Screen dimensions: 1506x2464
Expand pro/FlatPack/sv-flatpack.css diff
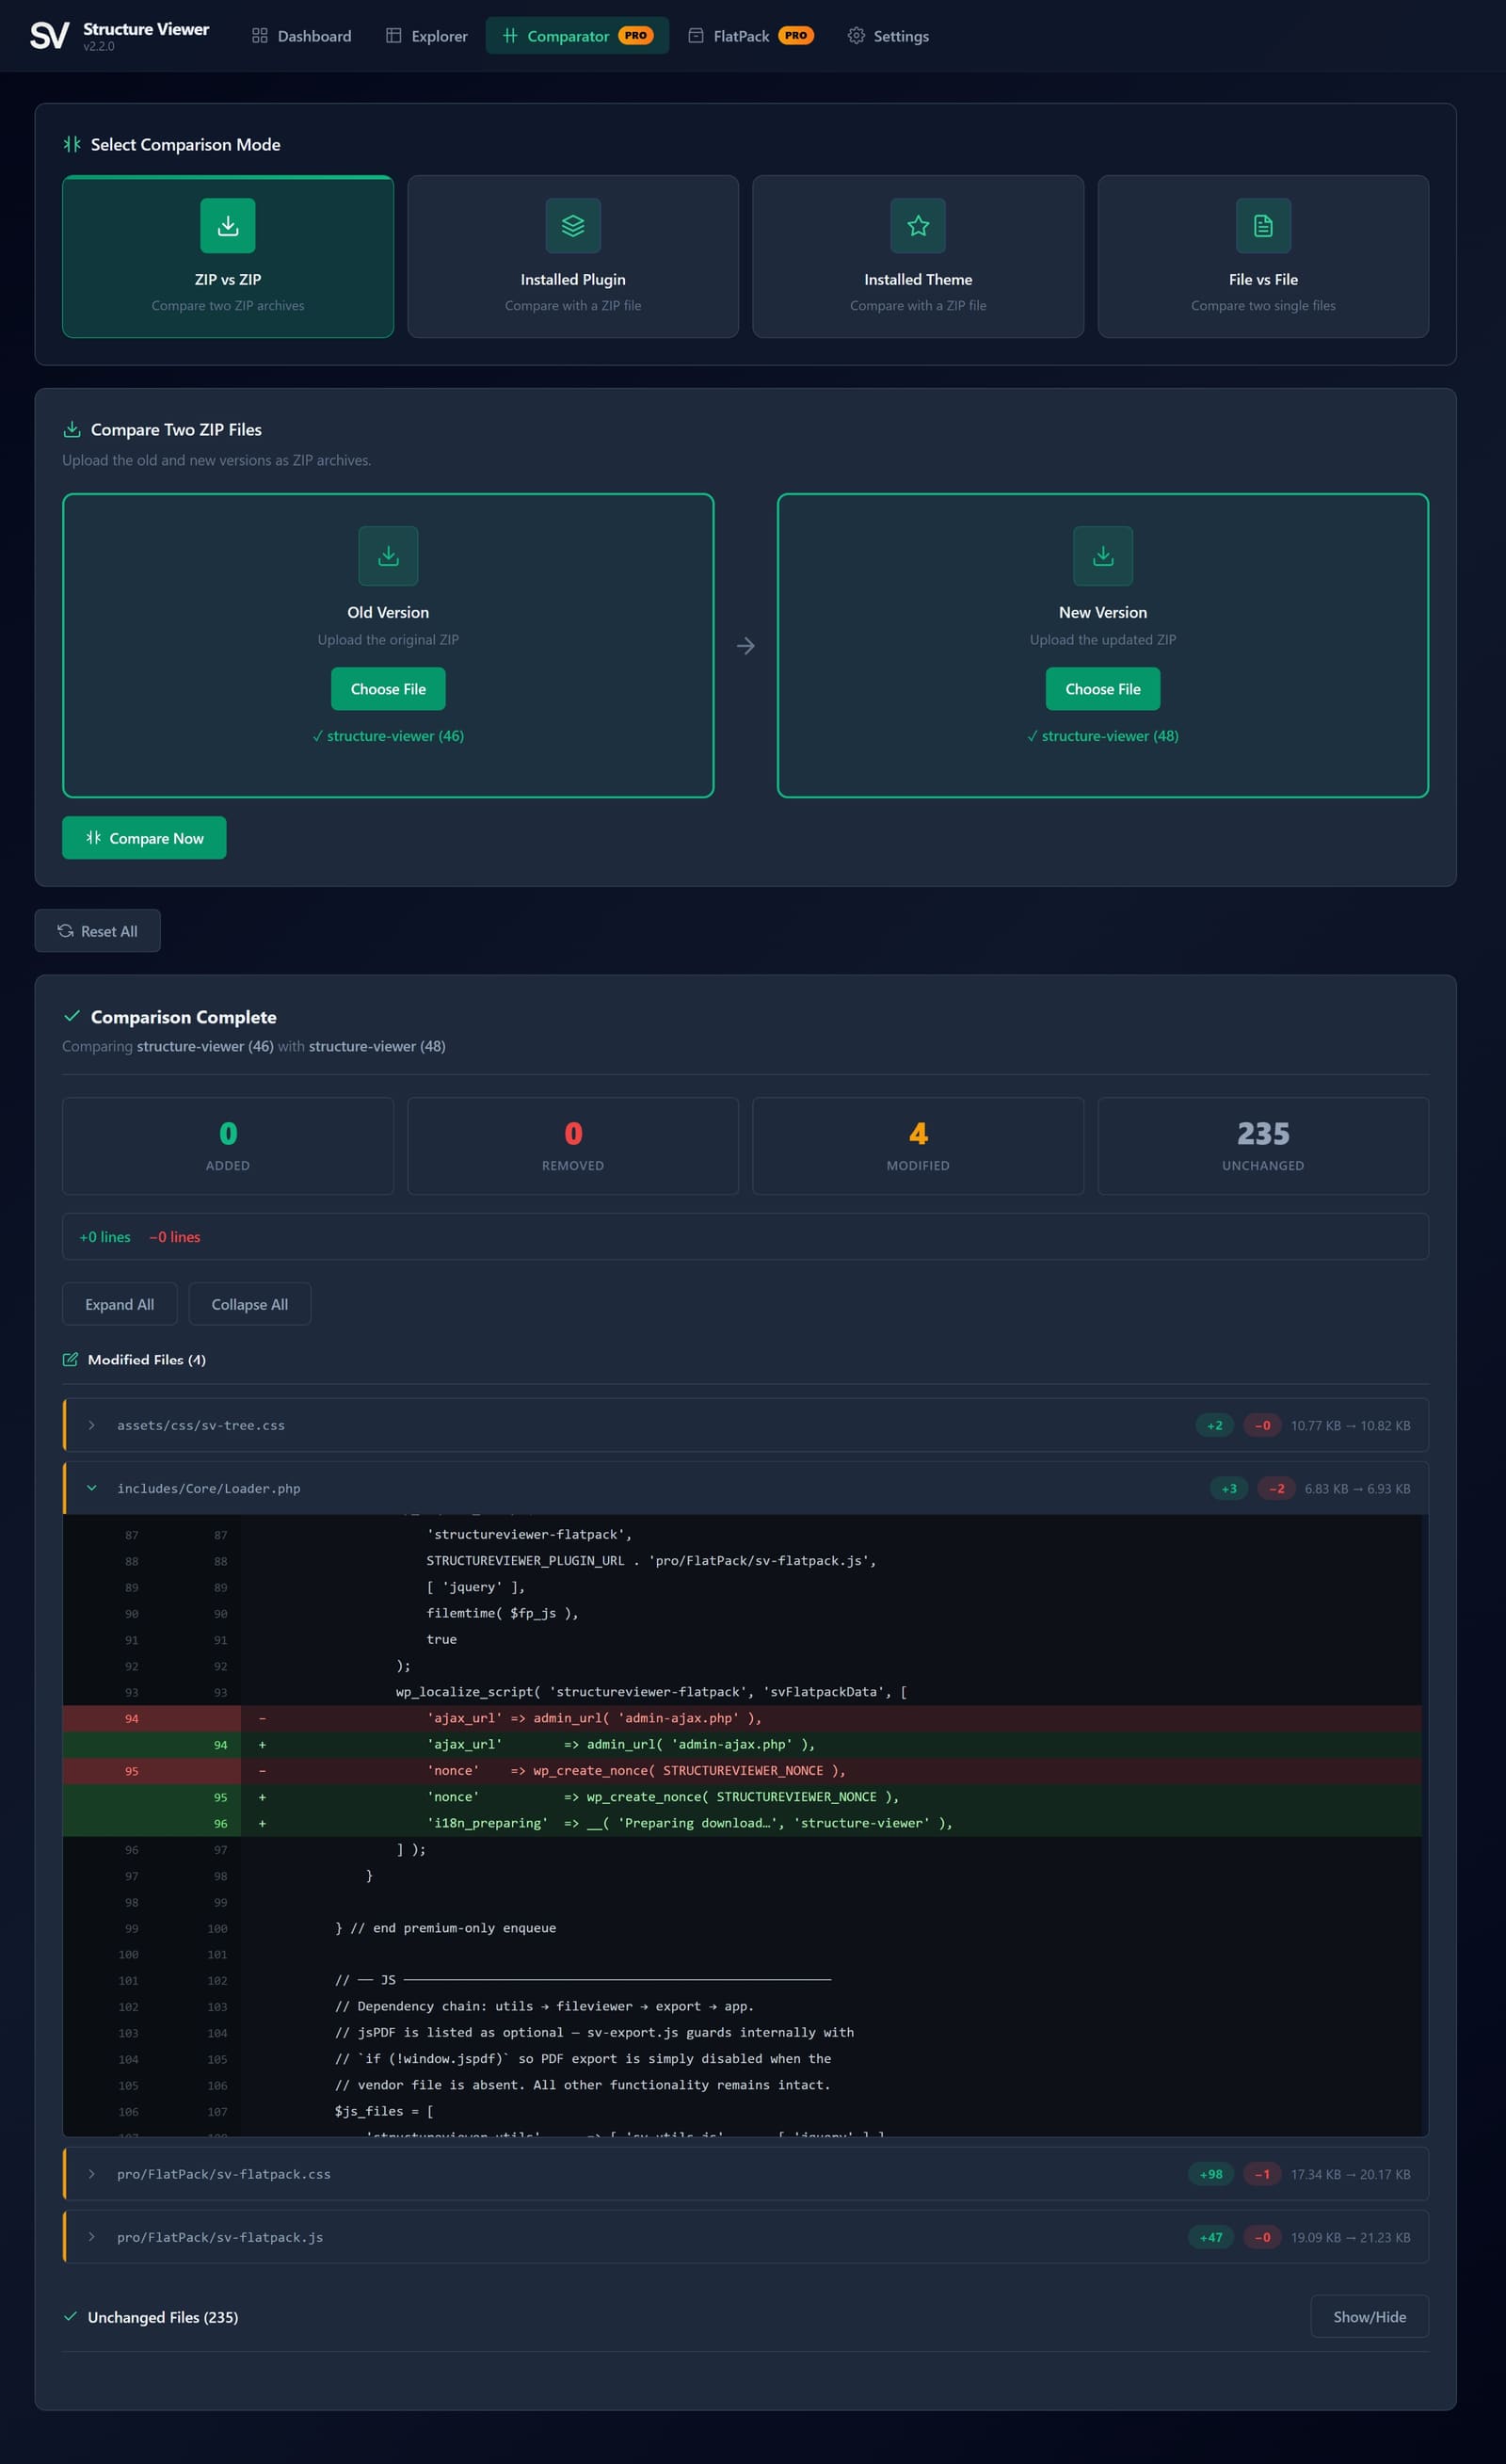tap(745, 2174)
